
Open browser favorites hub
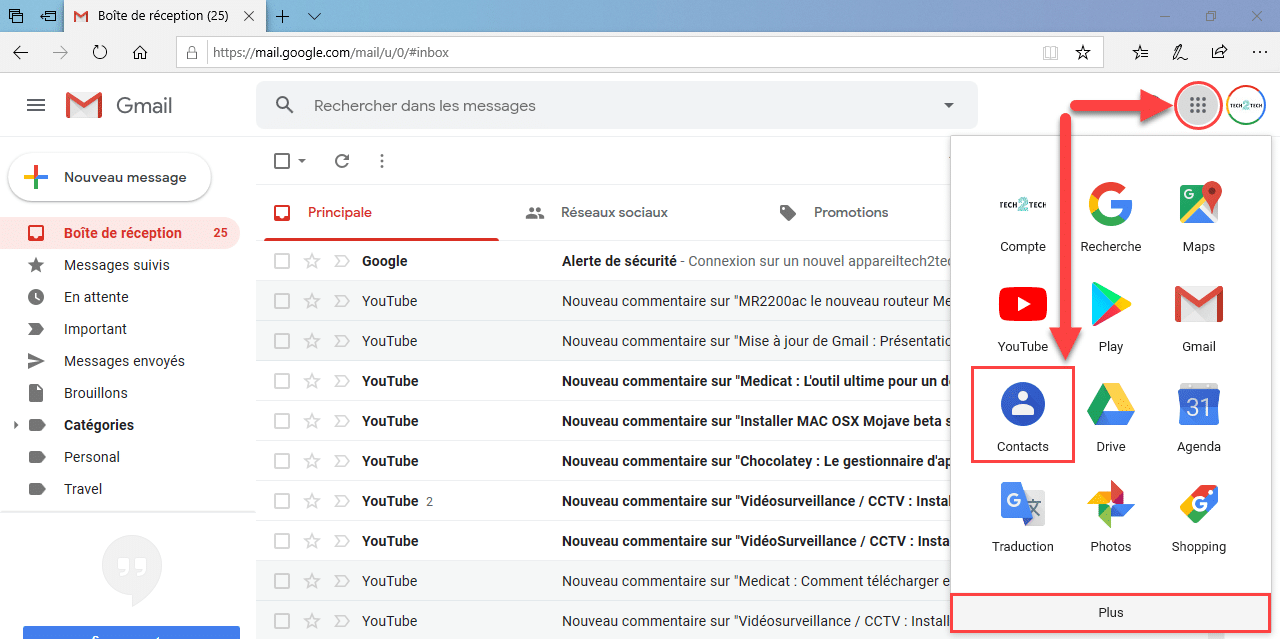click(x=1141, y=52)
